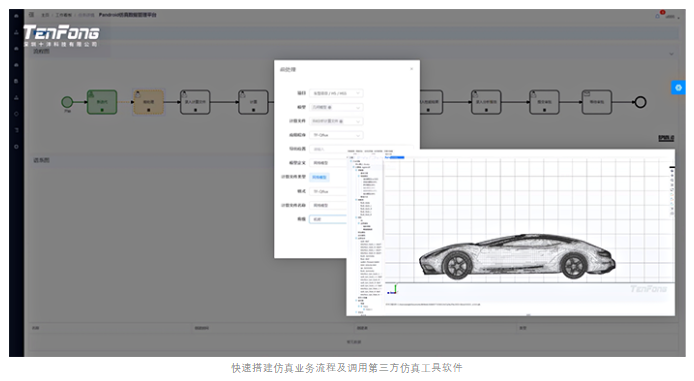This screenshot has height=381, width=694.
Task: Click the axis triad in the 3D viewer
Action: (x=393, y=289)
